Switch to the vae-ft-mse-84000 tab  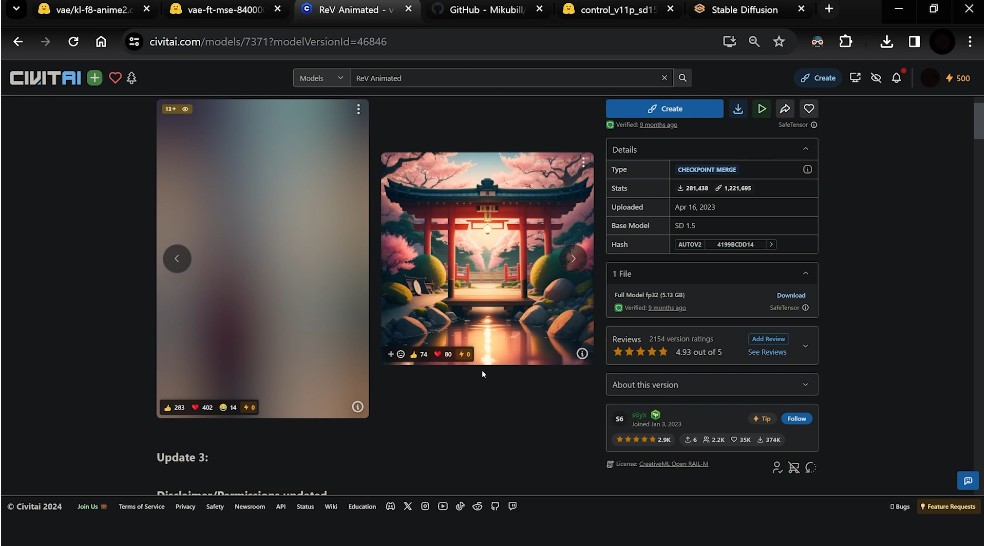tap(225, 9)
